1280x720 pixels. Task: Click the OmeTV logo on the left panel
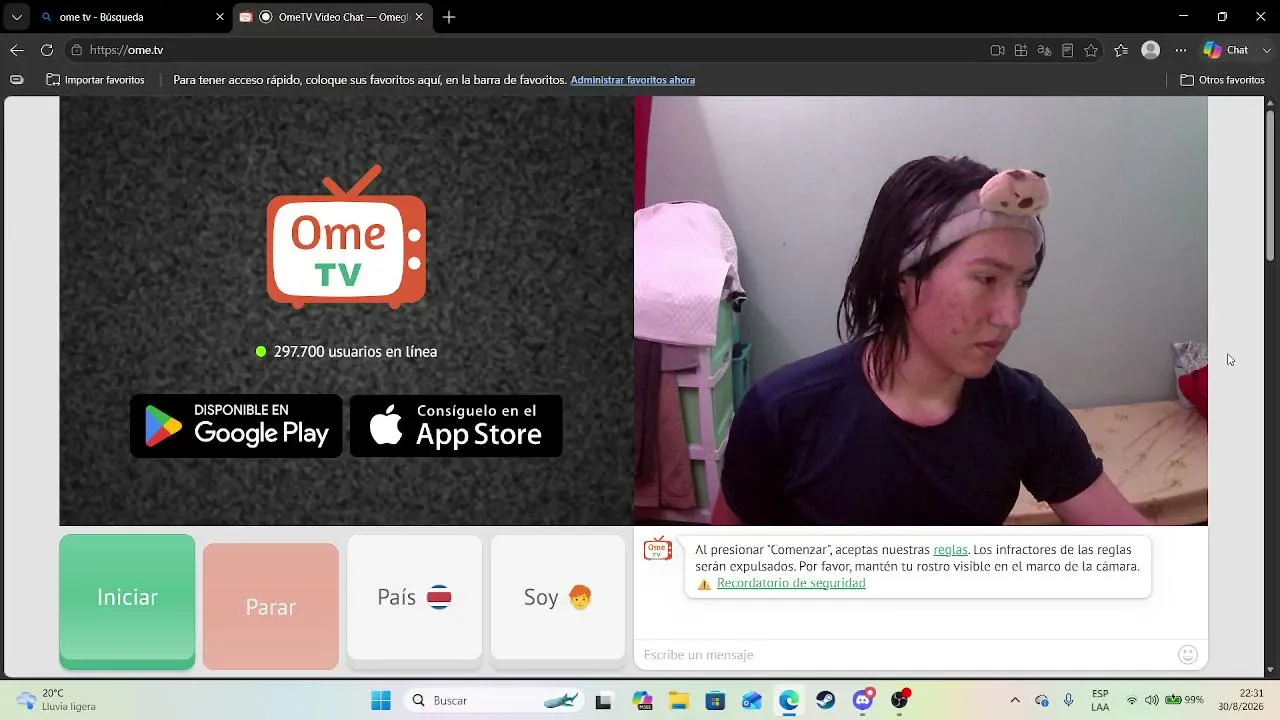click(346, 237)
